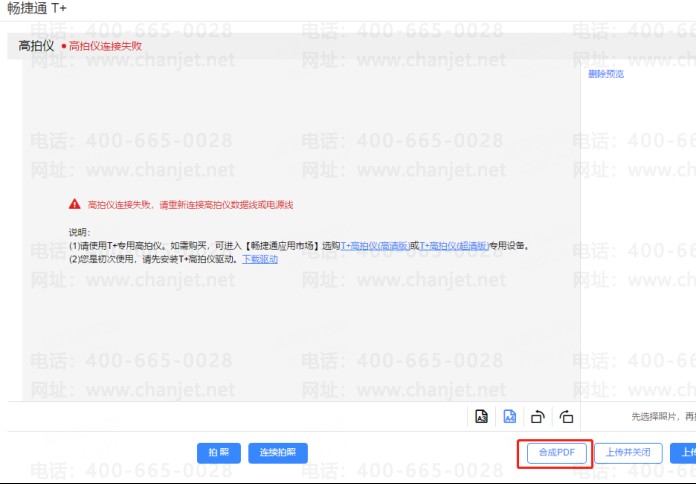
Task: Click the 合成PDF button
Action: click(557, 453)
